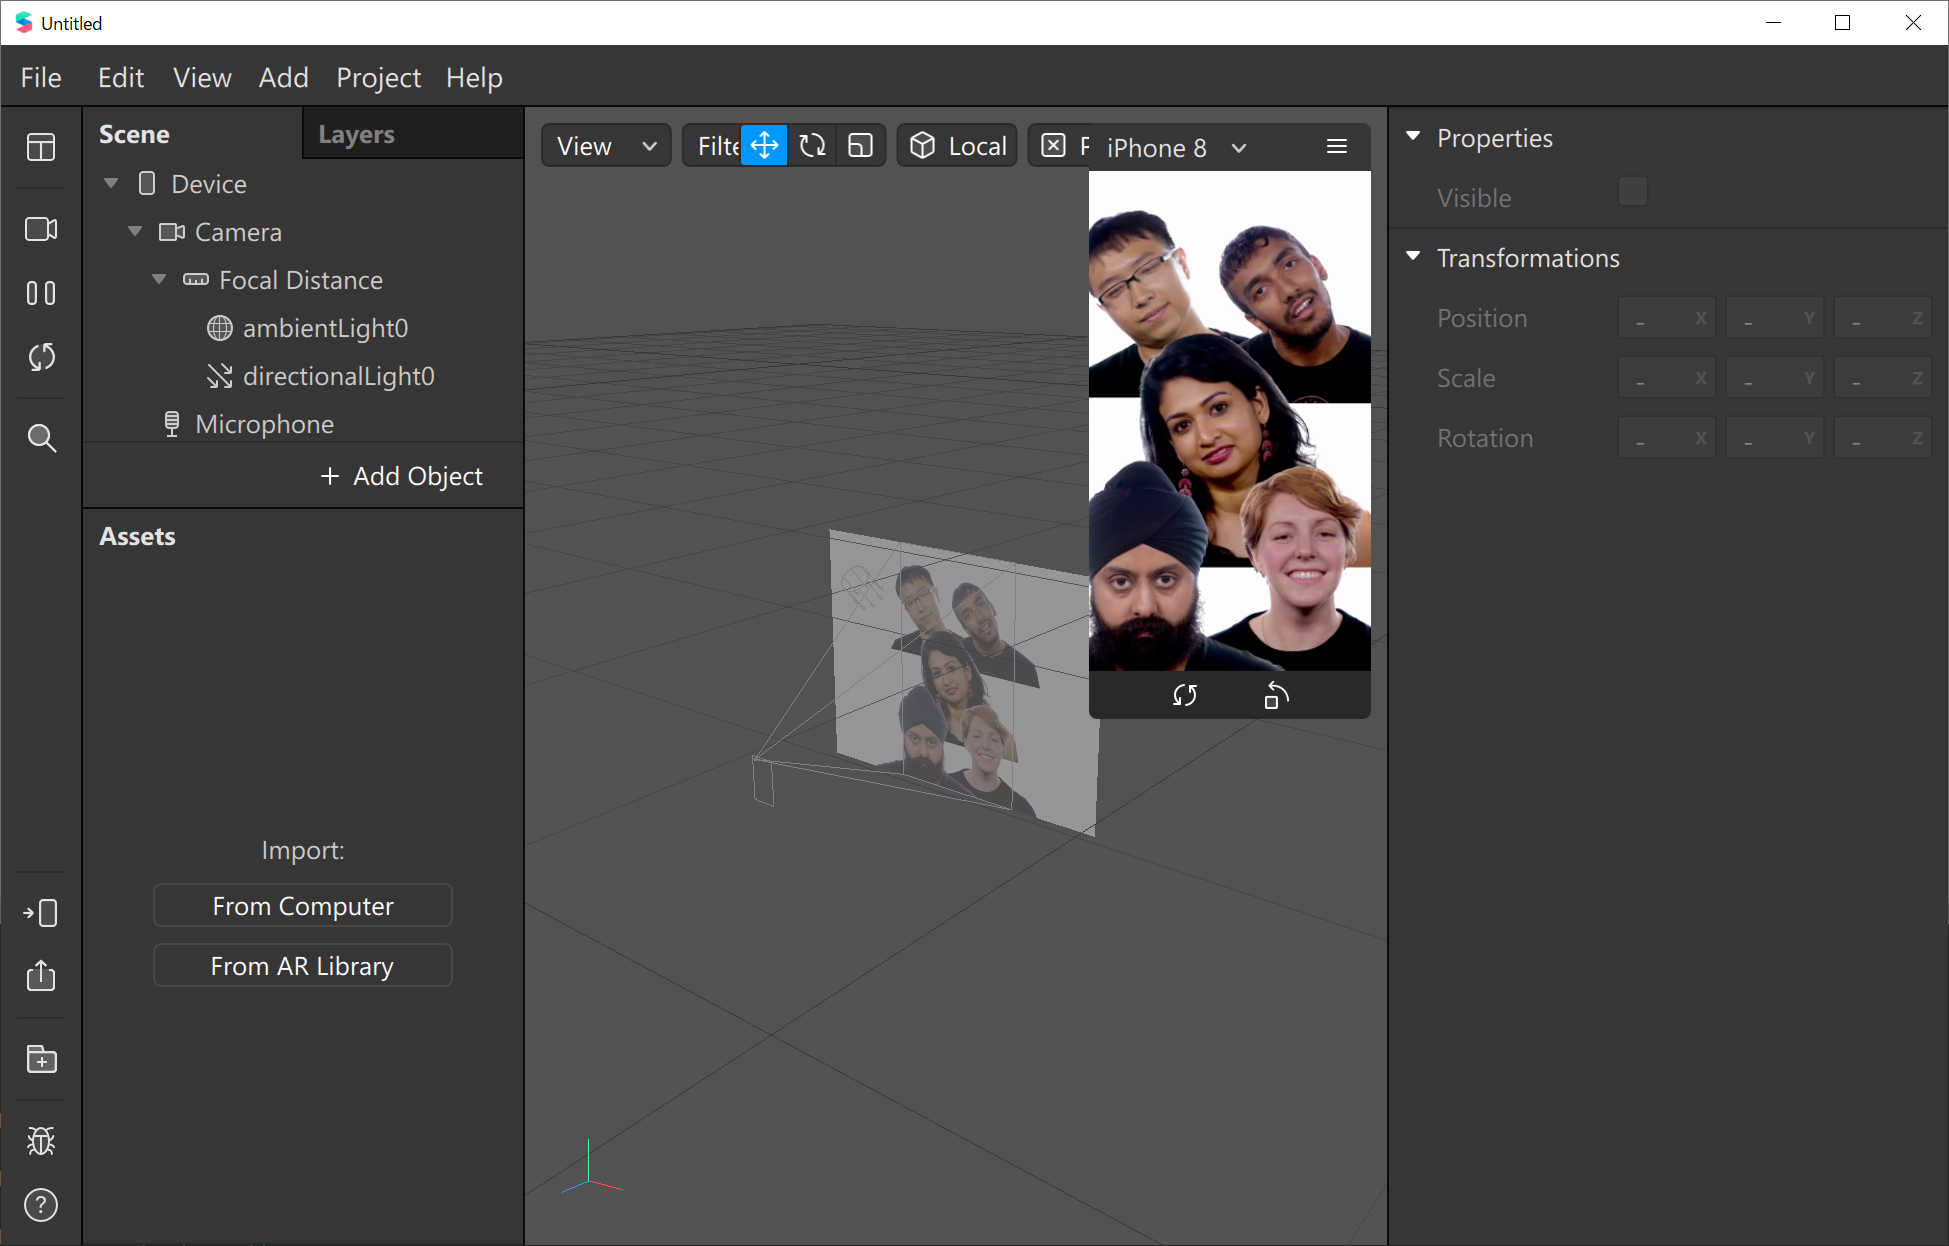Open the simulator hamburger menu
Screen dimensions: 1949x1246
(1336, 147)
